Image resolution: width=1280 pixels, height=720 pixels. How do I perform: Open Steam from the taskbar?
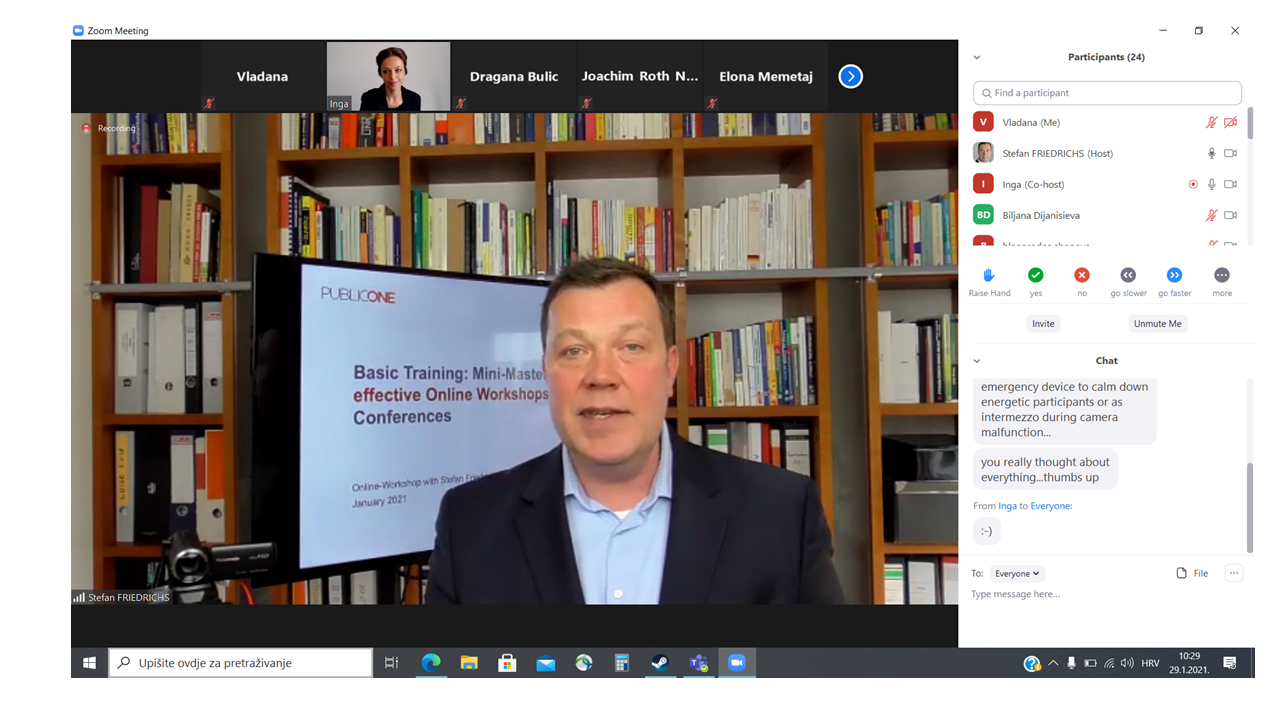tap(660, 662)
